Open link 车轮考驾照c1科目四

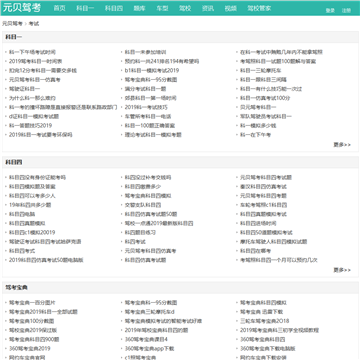[x=263, y=205]
